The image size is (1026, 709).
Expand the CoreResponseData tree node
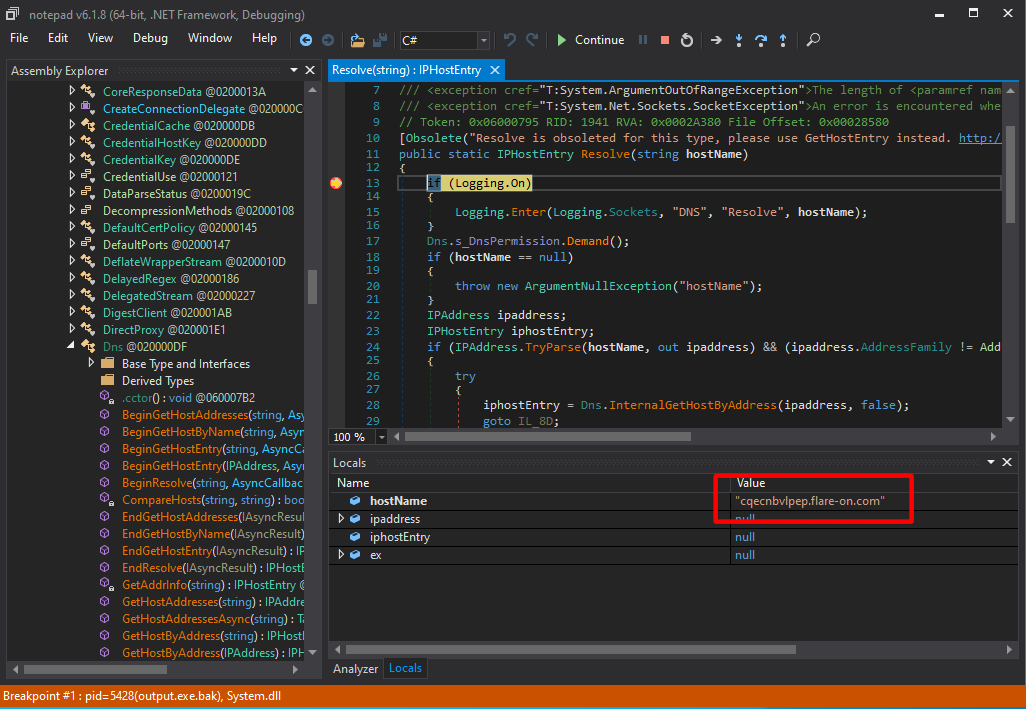coord(72,92)
